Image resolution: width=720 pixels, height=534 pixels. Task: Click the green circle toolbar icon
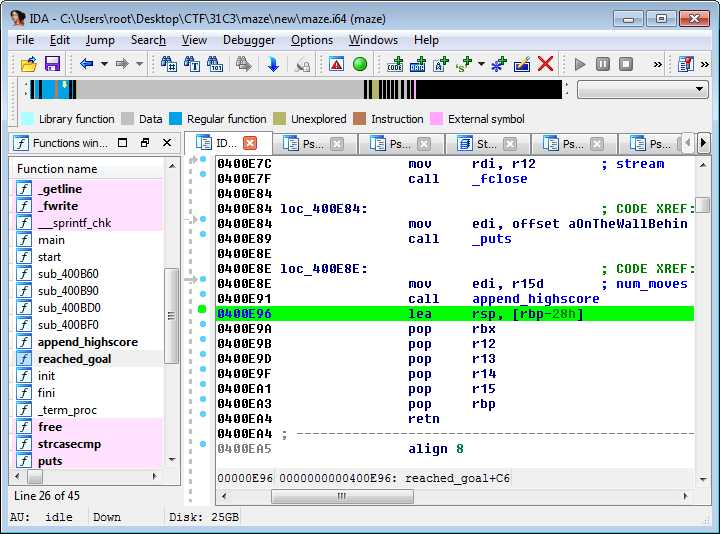click(360, 64)
